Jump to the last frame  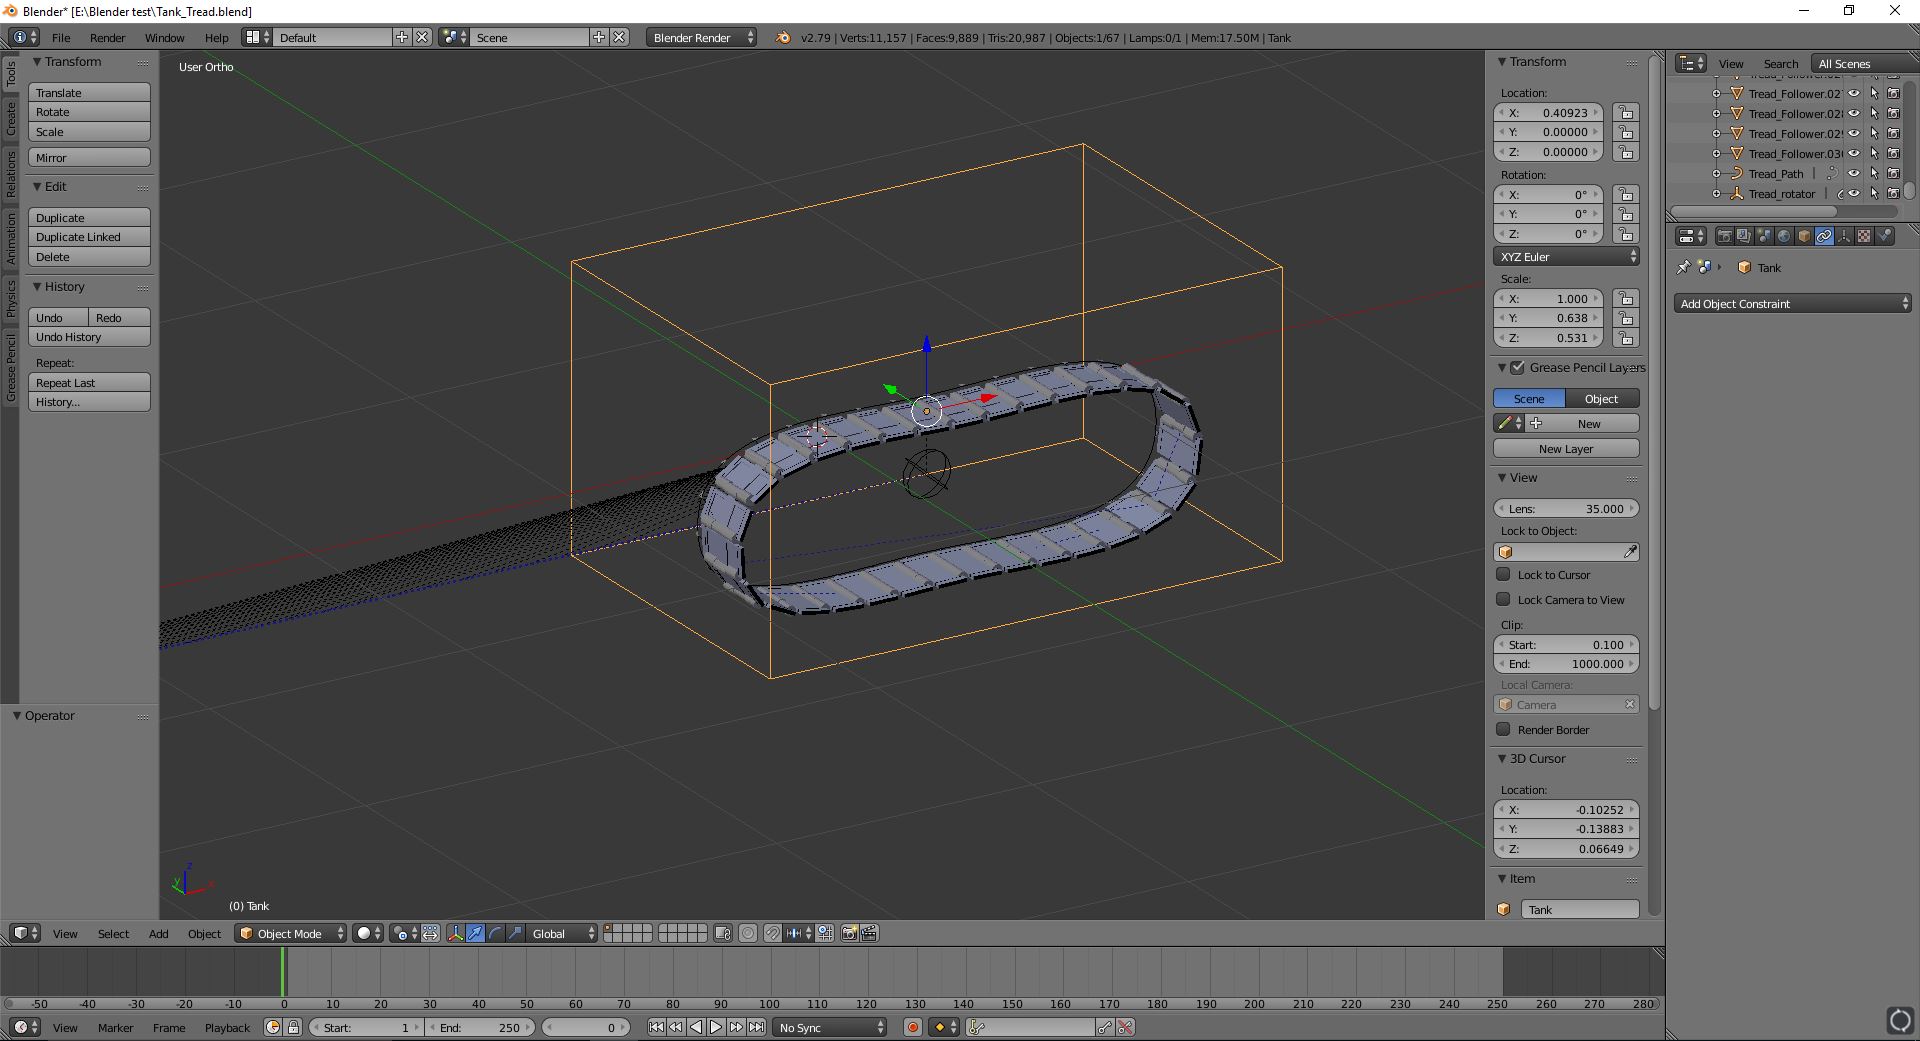pyautogui.click(x=757, y=1027)
